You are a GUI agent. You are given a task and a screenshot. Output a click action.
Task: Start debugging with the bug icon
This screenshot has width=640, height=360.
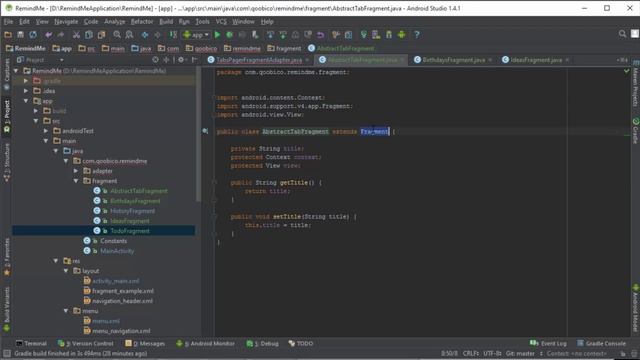coord(230,35)
